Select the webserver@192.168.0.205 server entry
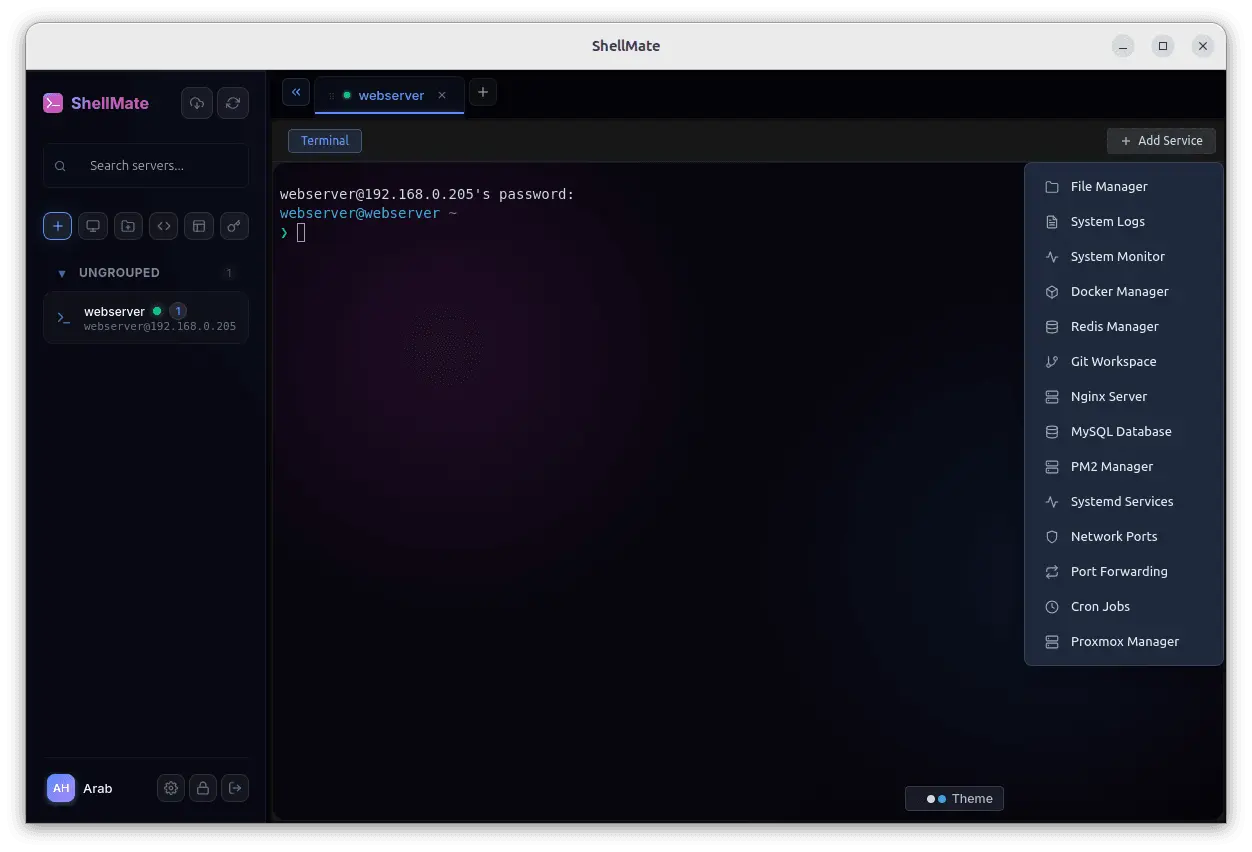The height and width of the screenshot is (852, 1252). (x=146, y=318)
